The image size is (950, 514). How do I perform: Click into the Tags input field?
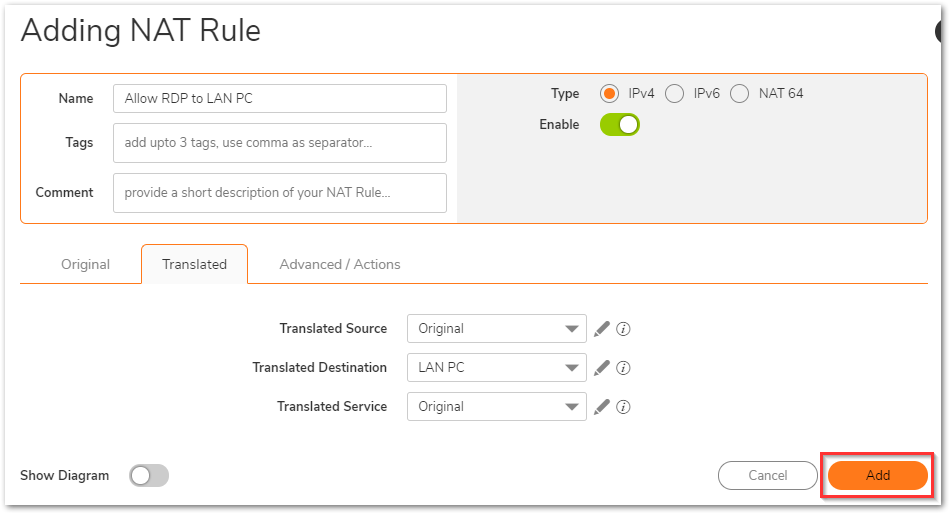tap(280, 143)
